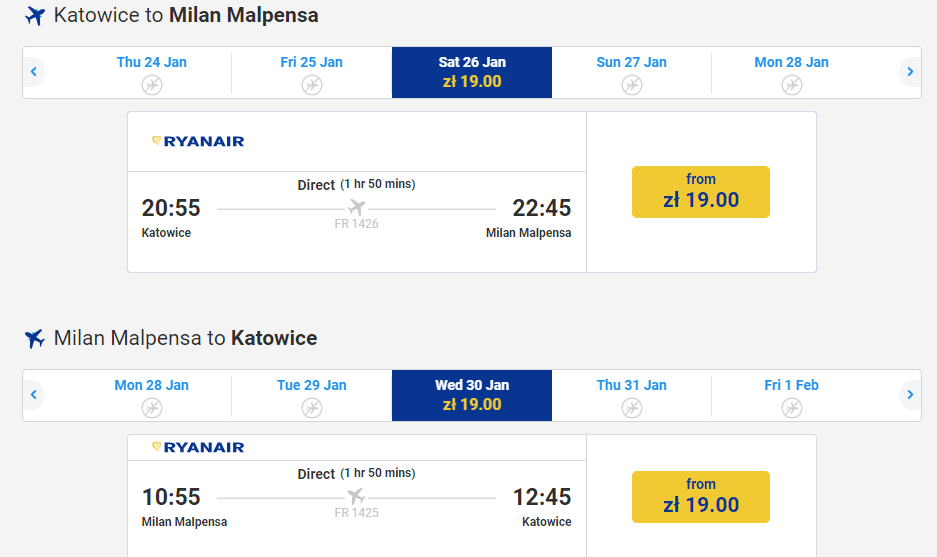This screenshot has height=557, width=937.
Task: Select the Wed 30 Jan return tab
Action: click(x=472, y=395)
